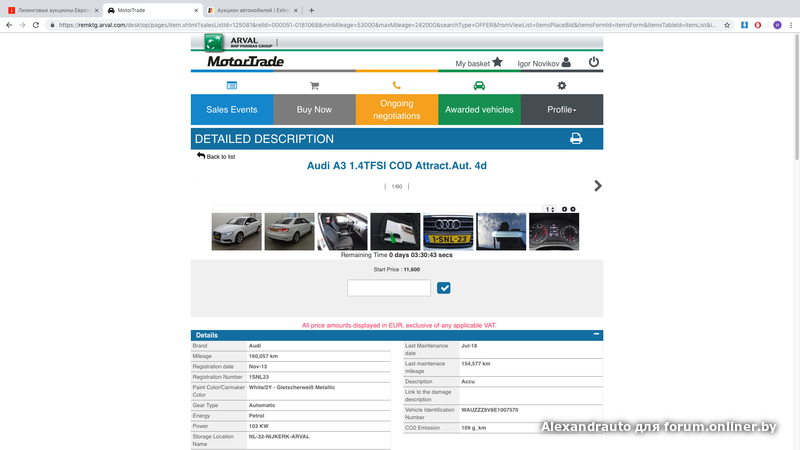800x450 pixels.
Task: Click the last maintenance mileage 154,577 km
Action: pos(476,364)
